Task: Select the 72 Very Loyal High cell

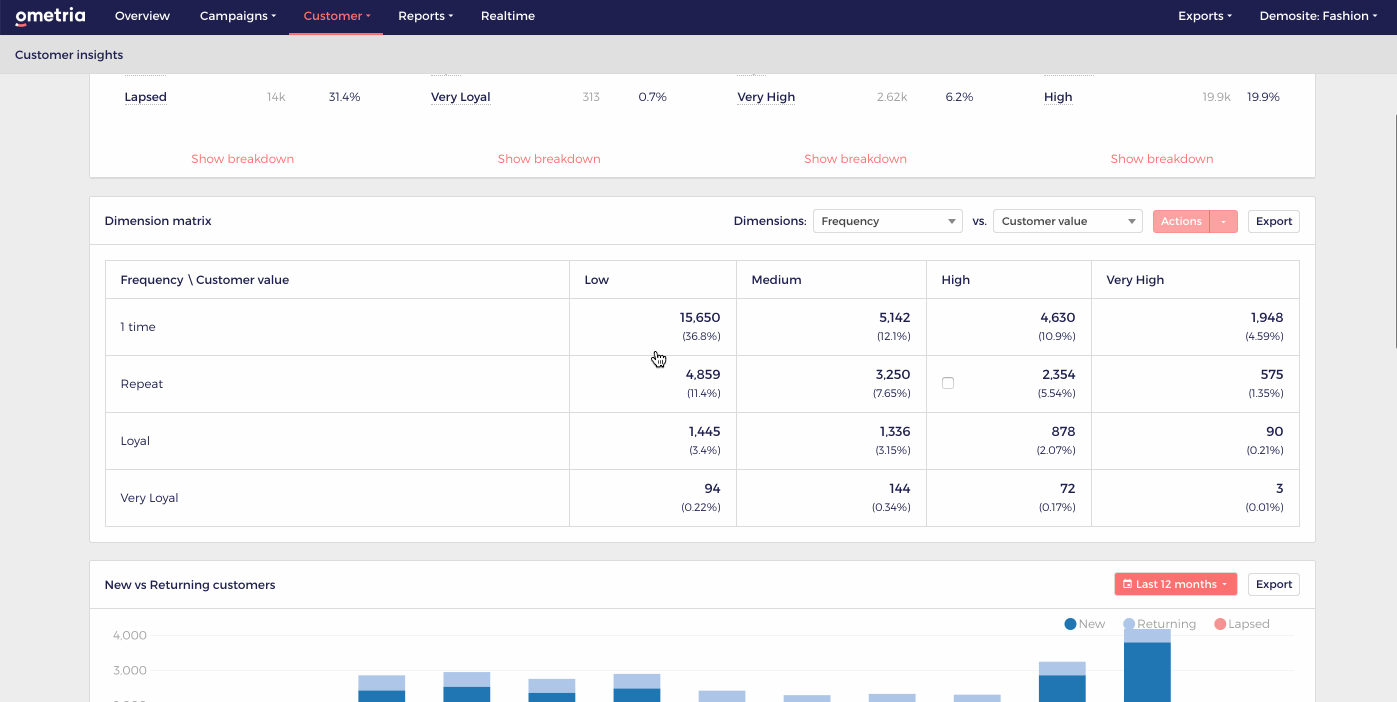Action: point(1009,498)
